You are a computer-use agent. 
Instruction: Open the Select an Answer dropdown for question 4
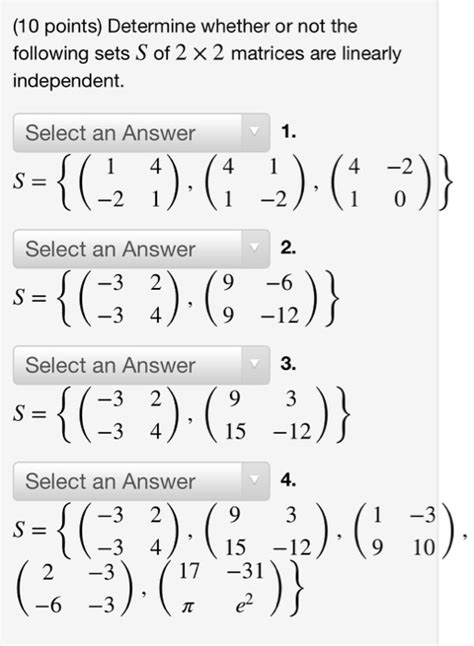141,481
